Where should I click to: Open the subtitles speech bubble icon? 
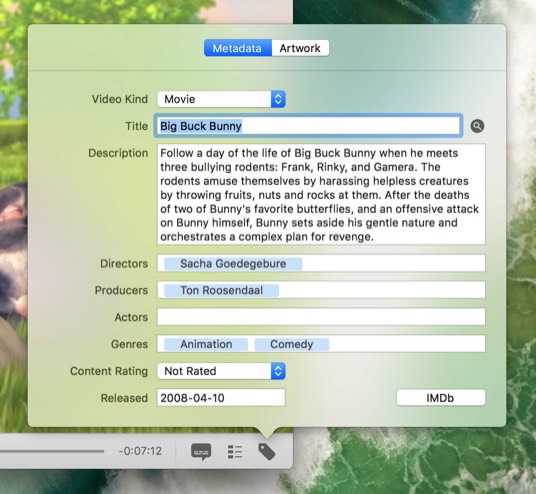[x=201, y=452]
